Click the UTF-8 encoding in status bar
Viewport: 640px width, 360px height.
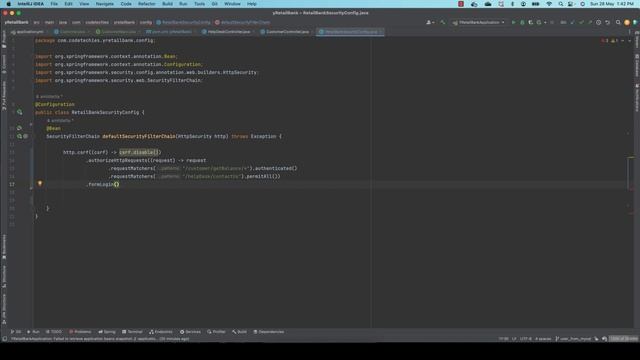click(x=526, y=339)
